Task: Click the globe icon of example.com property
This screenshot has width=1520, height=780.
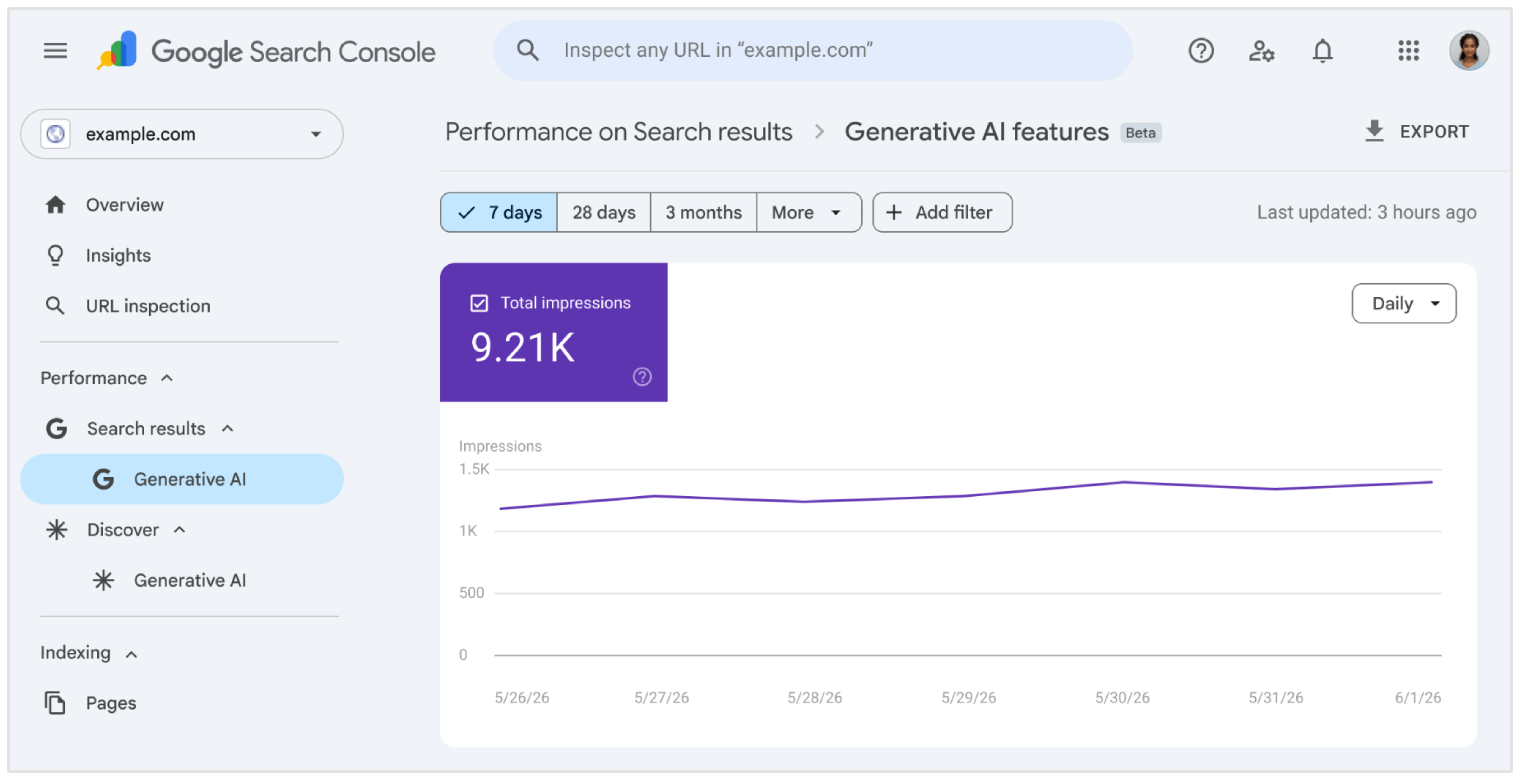Action: [x=56, y=134]
